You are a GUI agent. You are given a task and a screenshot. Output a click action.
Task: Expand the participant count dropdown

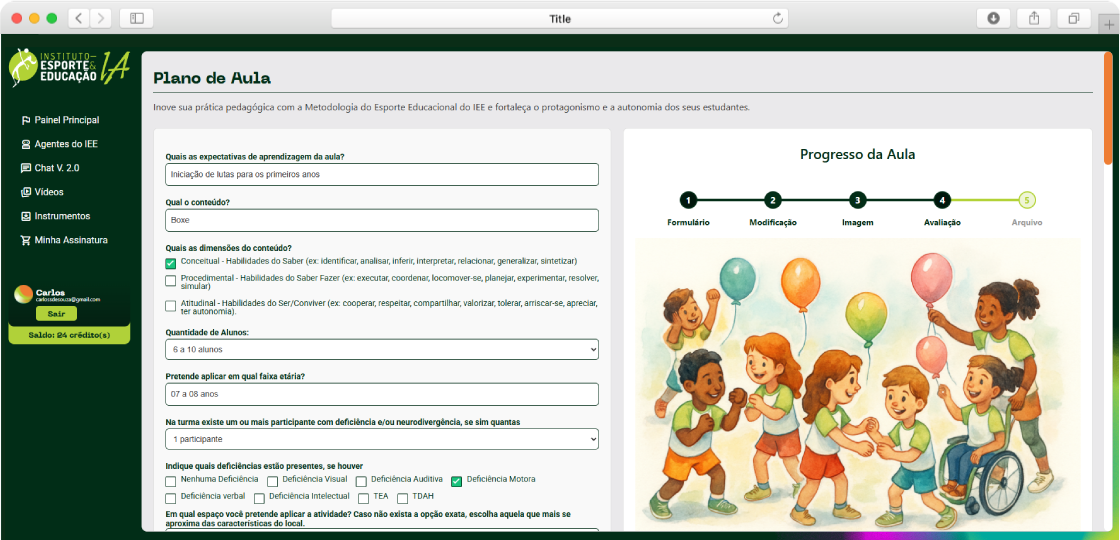pyautogui.click(x=382, y=439)
